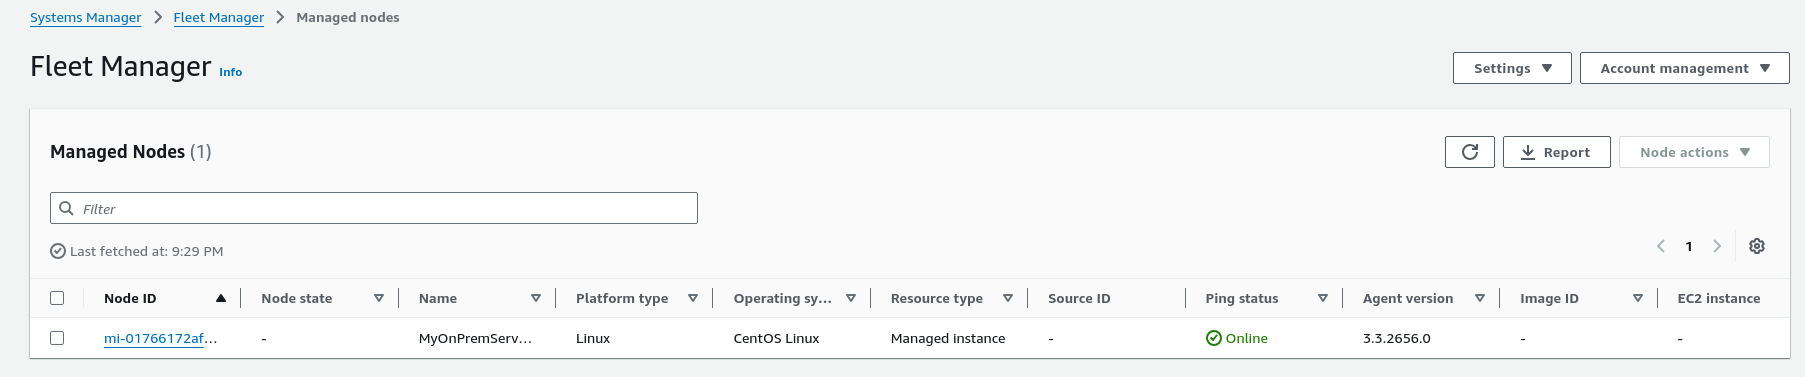Sort by Node state column arrow
The height and width of the screenshot is (377, 1805).
coord(379,298)
